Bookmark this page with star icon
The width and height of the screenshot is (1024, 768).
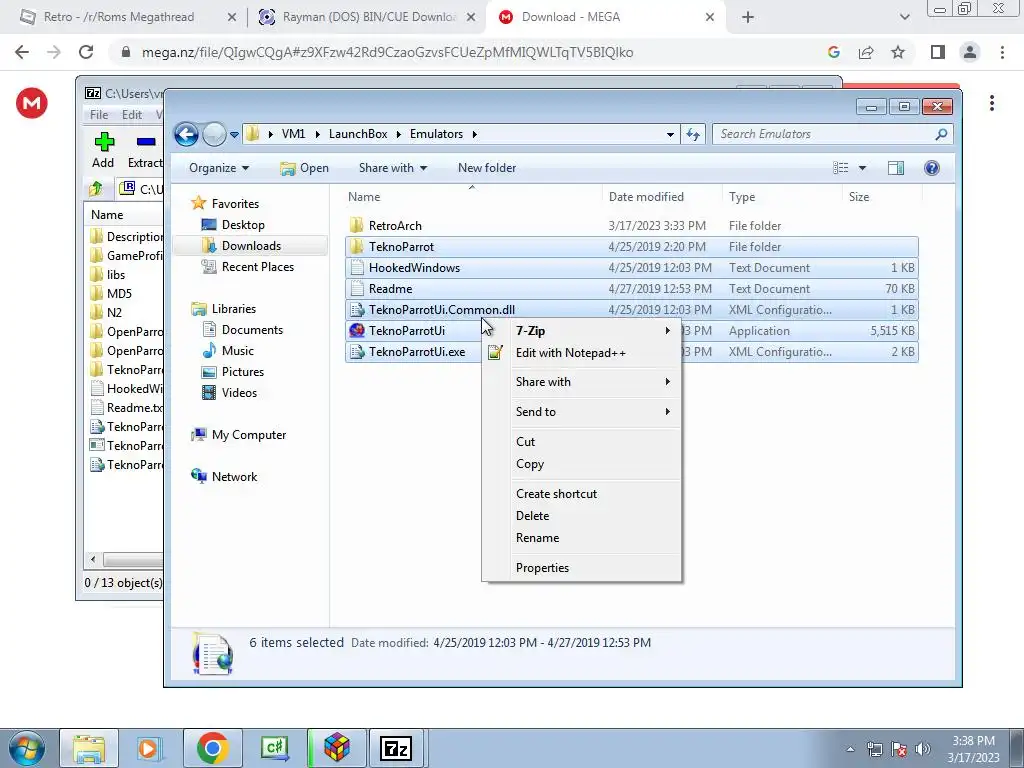(898, 52)
